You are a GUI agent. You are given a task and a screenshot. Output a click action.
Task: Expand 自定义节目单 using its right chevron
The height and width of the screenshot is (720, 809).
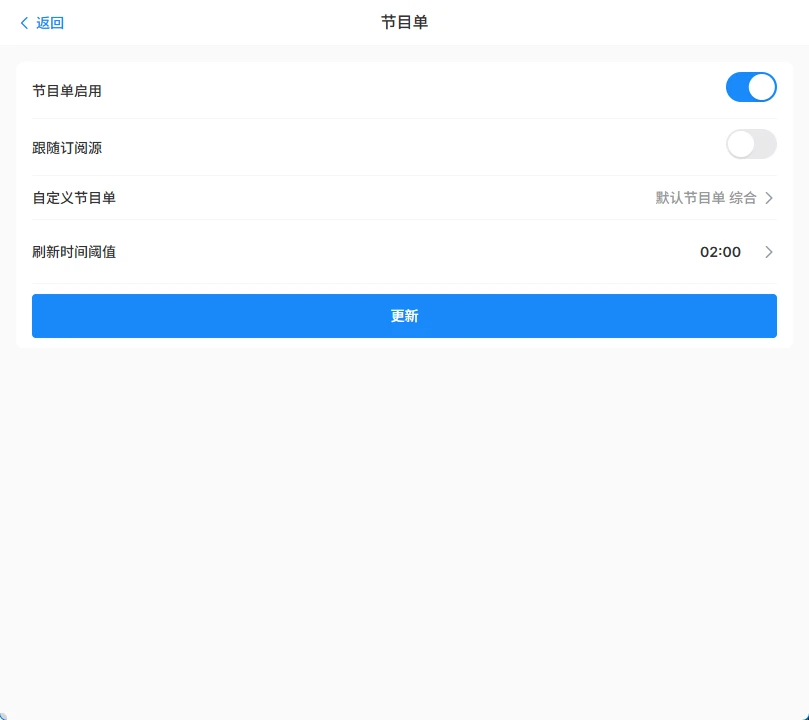coord(769,198)
